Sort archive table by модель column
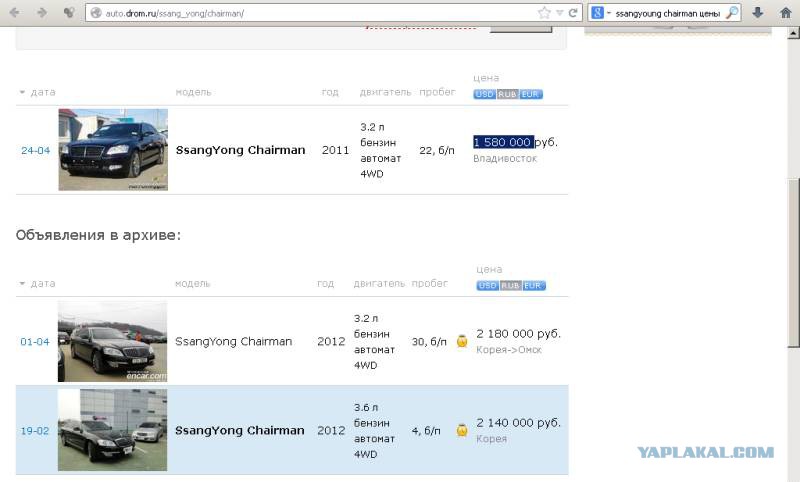The width and height of the screenshot is (800, 482). point(192,284)
